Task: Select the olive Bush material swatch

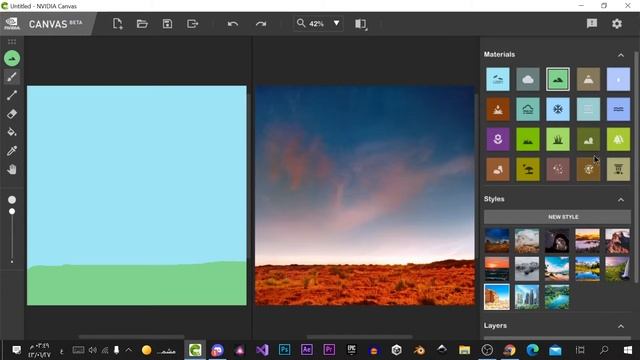Action: [x=588, y=139]
